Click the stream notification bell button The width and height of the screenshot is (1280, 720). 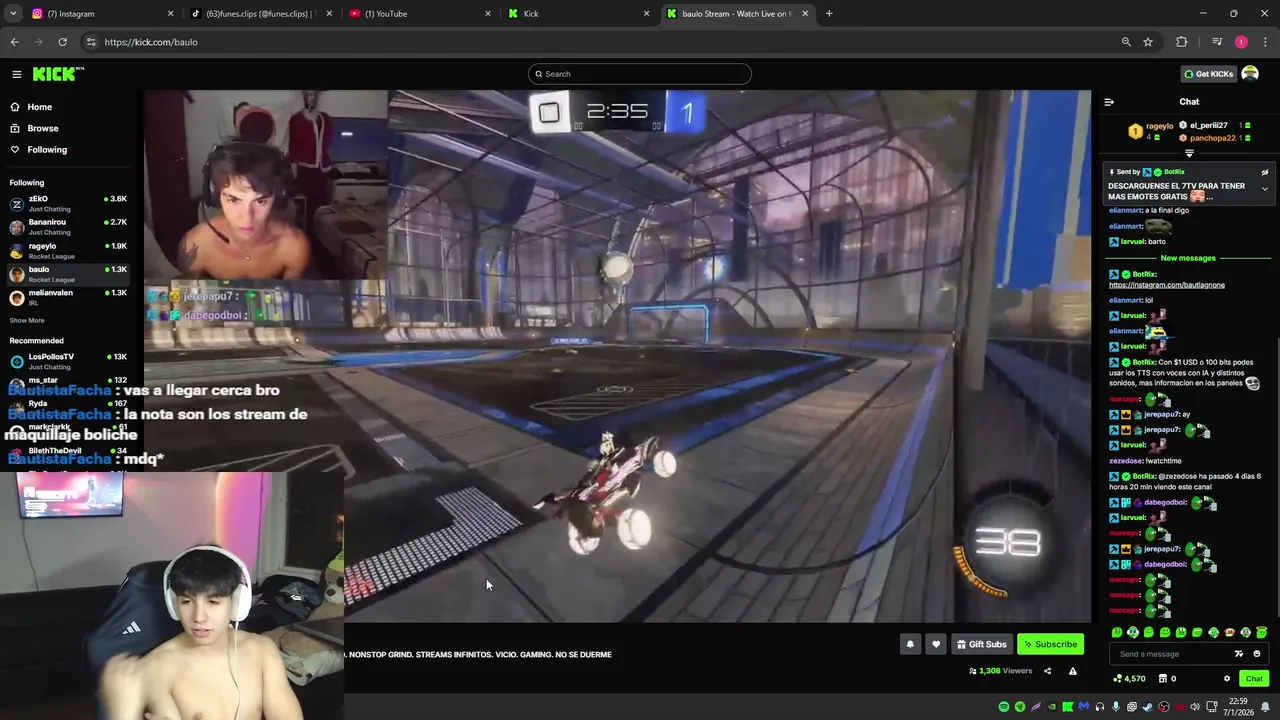point(910,644)
